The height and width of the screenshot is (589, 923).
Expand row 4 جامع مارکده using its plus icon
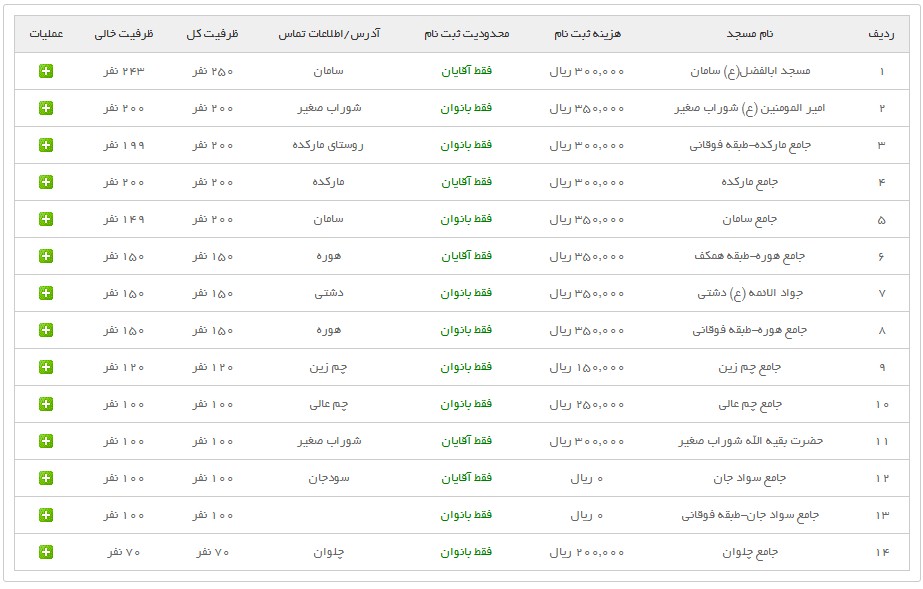click(46, 182)
